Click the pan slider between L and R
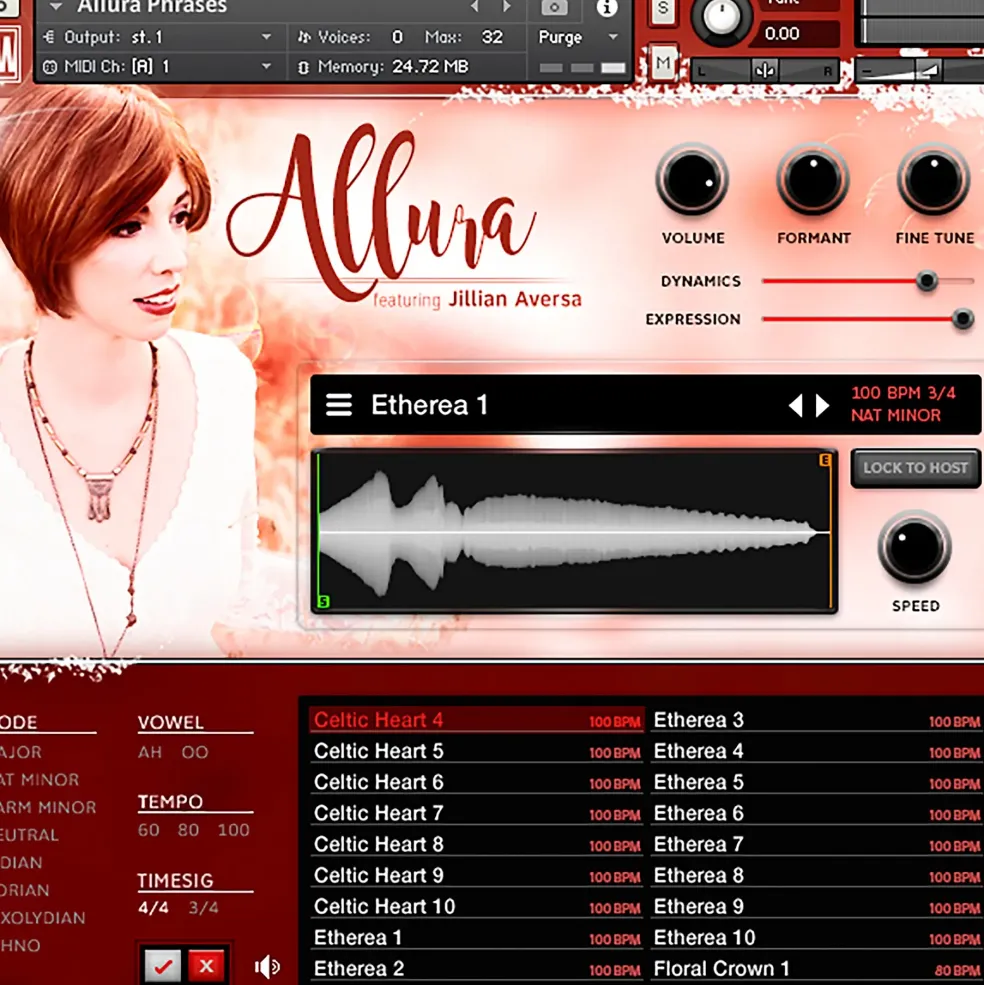Image resolution: width=984 pixels, height=985 pixels. (x=765, y=71)
